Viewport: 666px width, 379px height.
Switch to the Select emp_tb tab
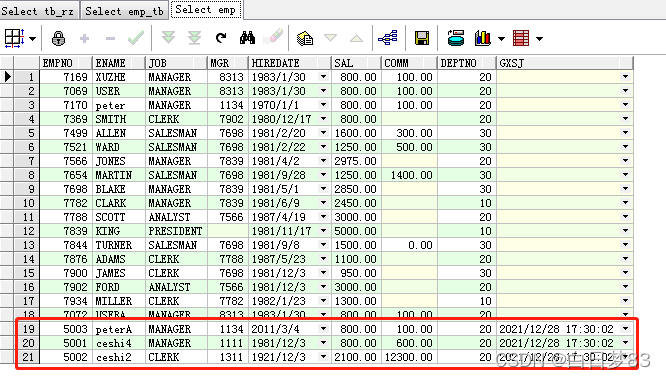click(124, 11)
